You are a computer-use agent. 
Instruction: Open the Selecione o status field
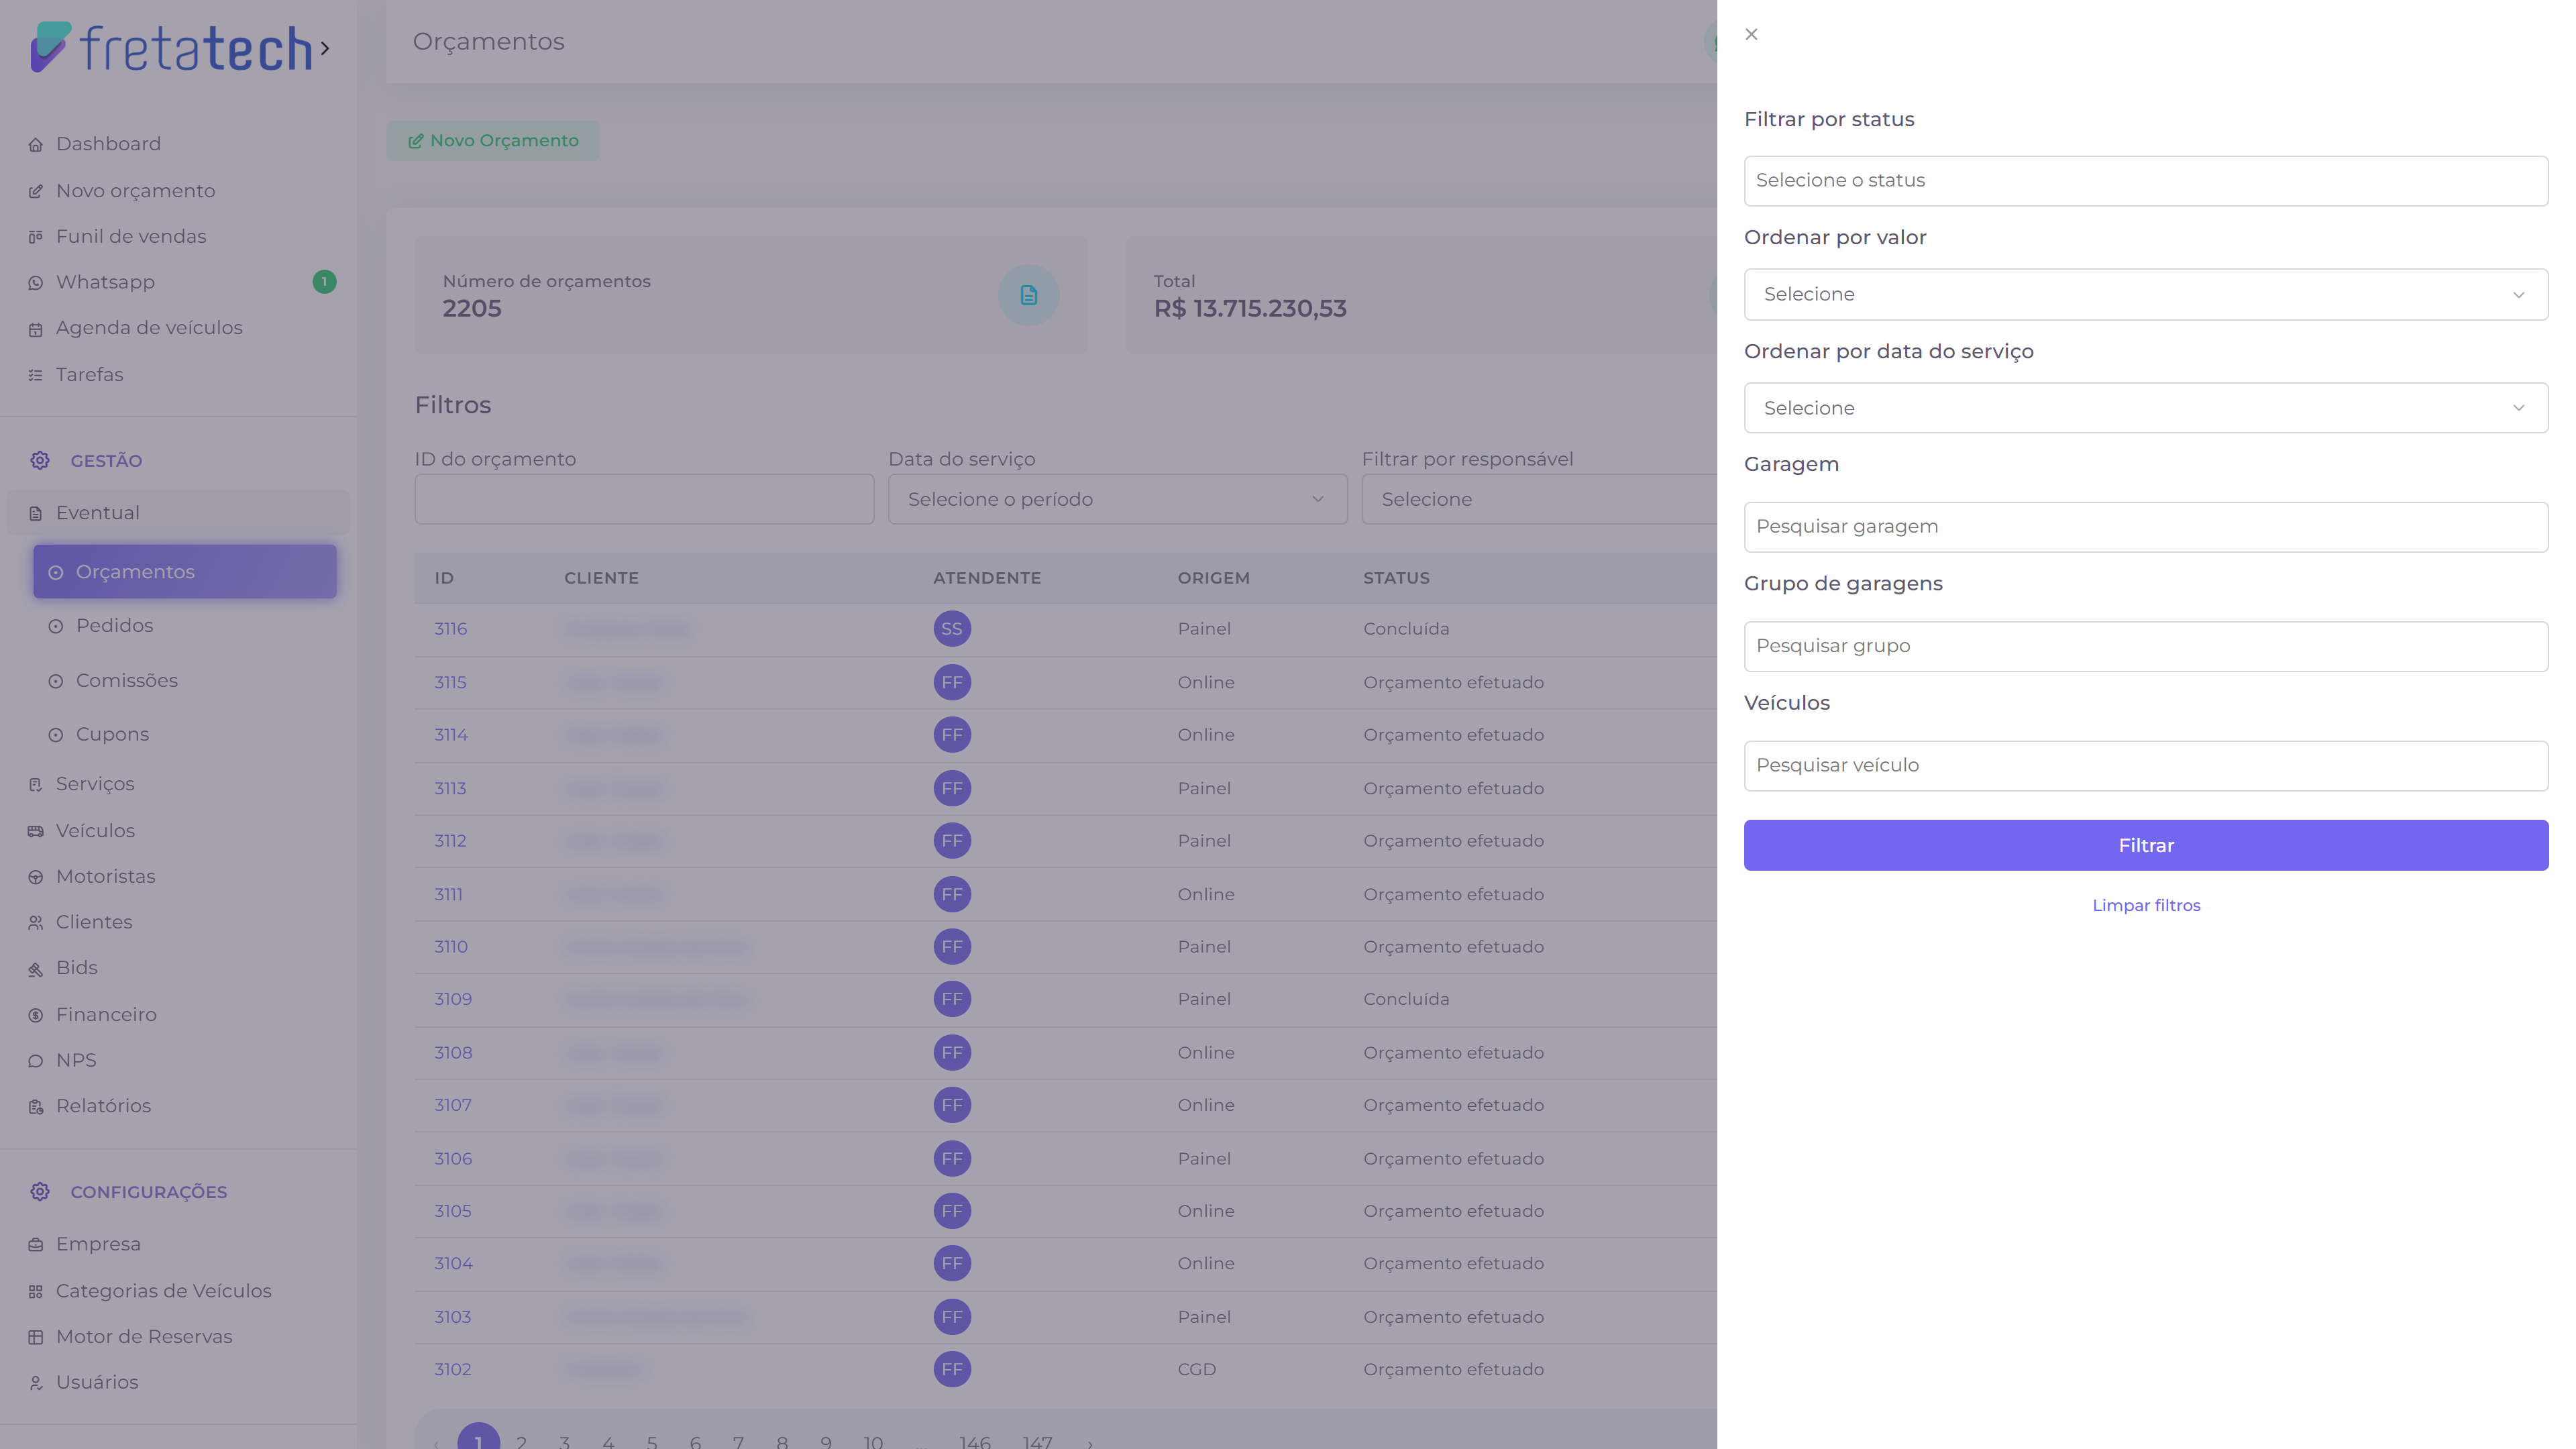pos(2145,181)
